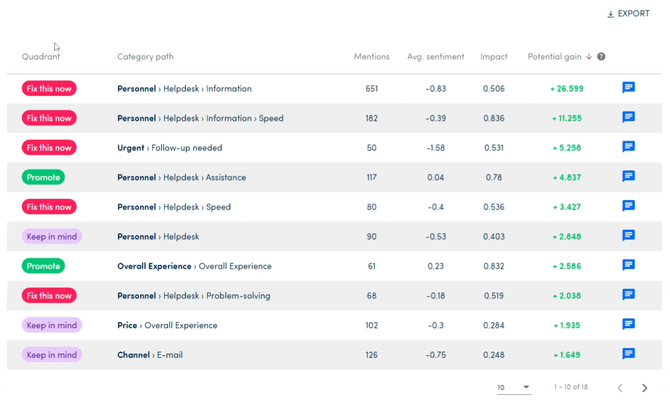Click the Category path column header
The image size is (670, 409).
point(145,57)
